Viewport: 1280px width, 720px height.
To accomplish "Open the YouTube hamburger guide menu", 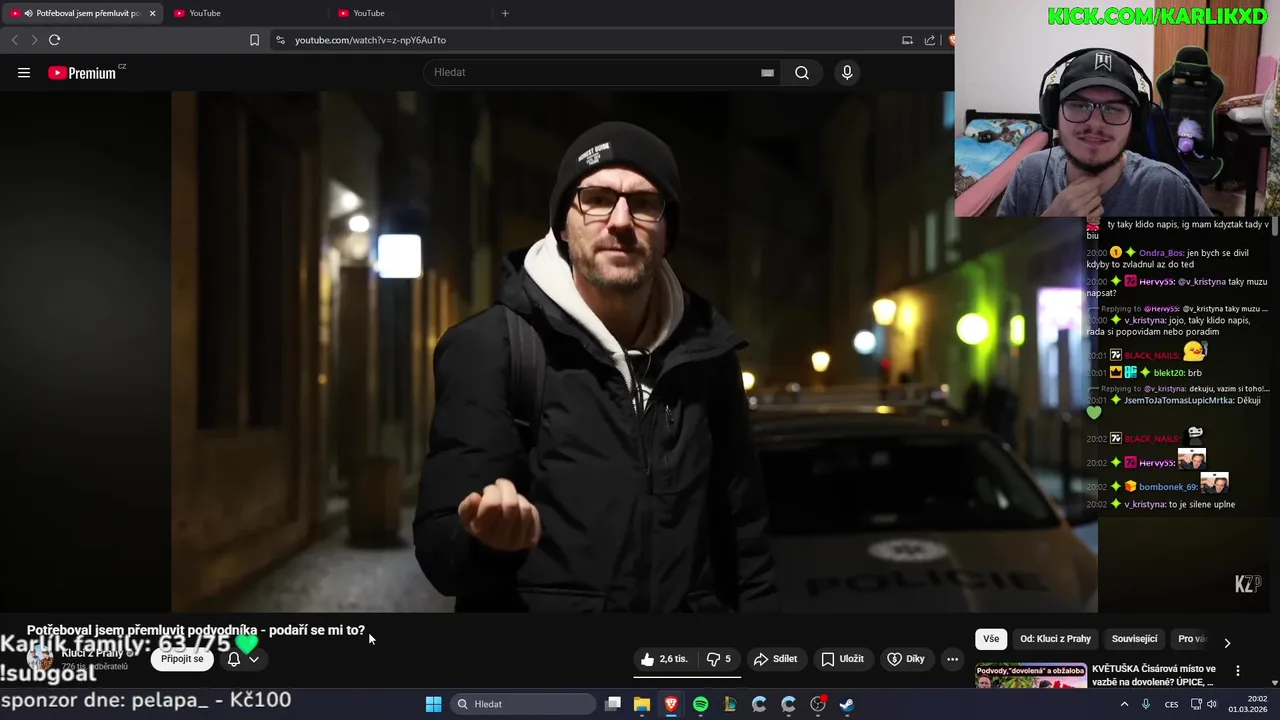I will [x=24, y=73].
